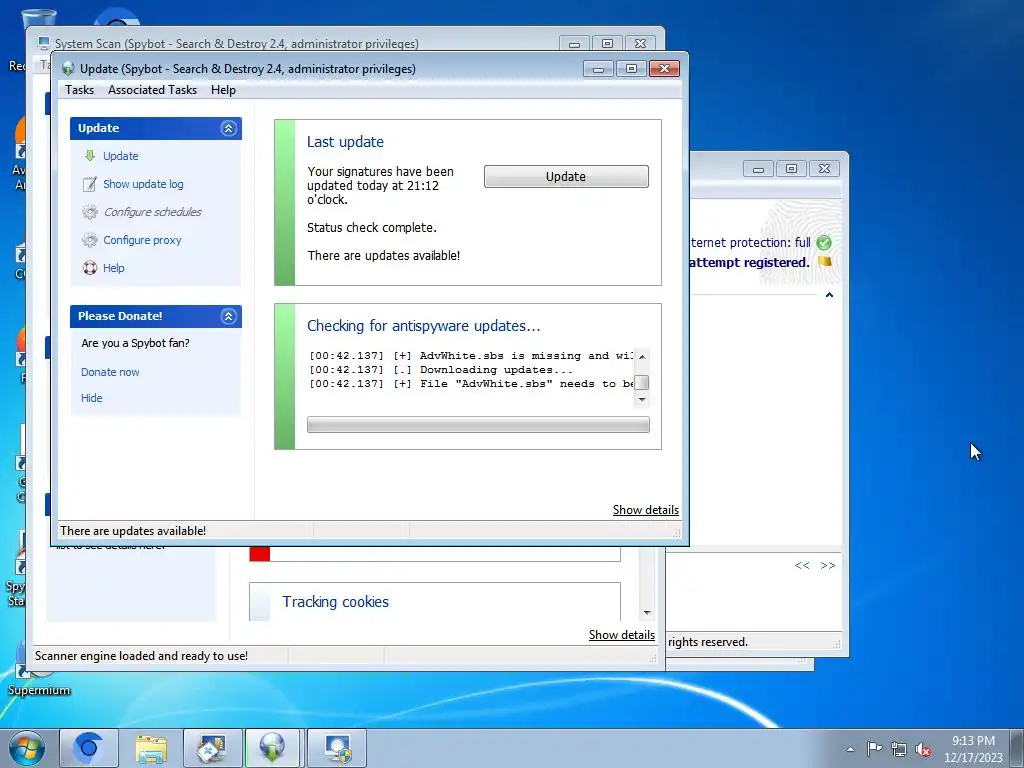Click the Configure proxy gear icon
The width and height of the screenshot is (1024, 768).
90,240
